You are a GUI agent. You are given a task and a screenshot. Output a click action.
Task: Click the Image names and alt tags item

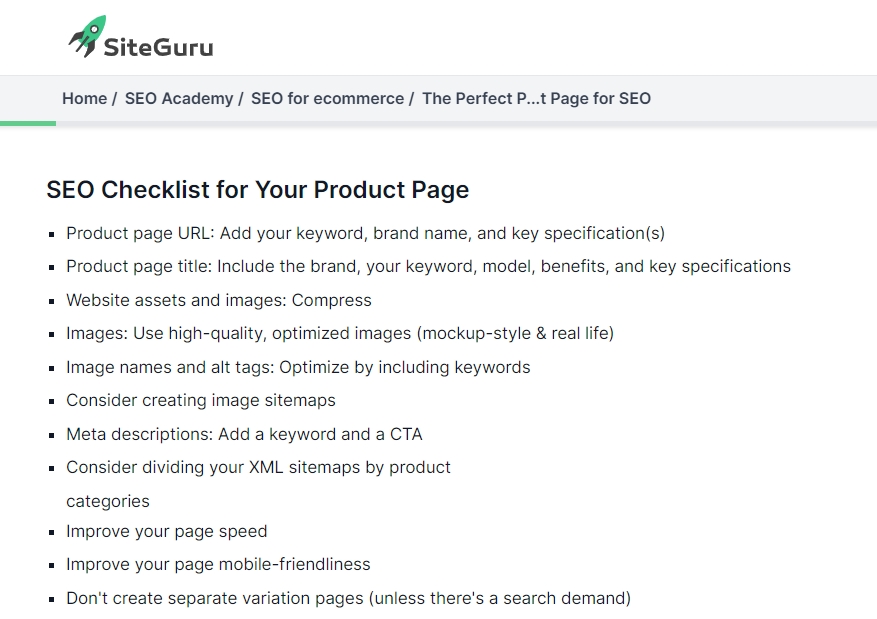tap(298, 367)
